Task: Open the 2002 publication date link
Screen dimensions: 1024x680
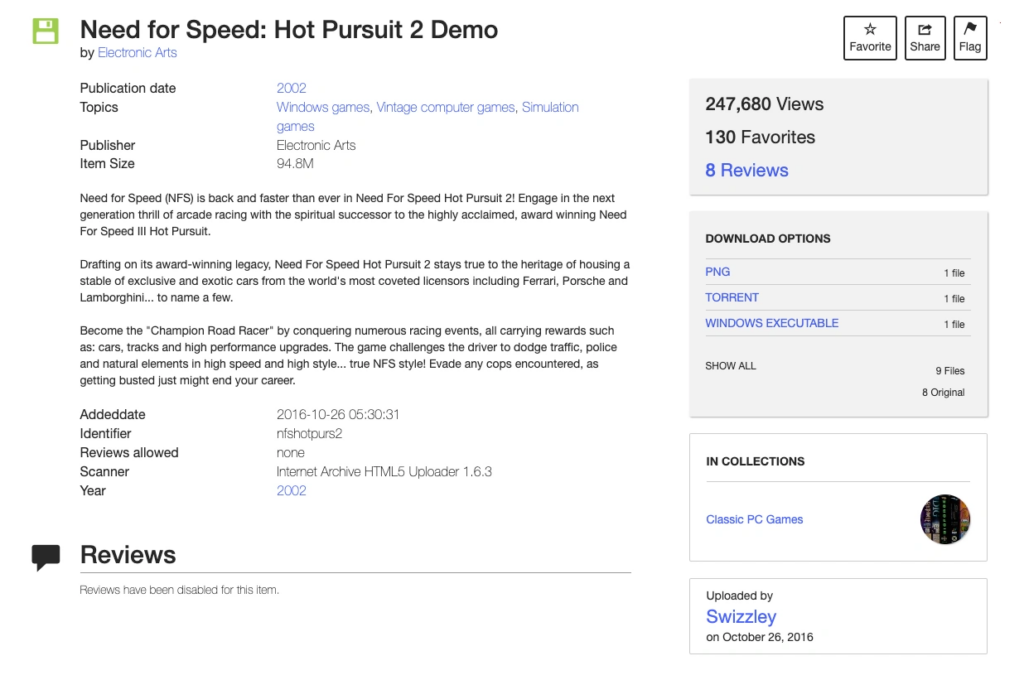Action: (x=291, y=88)
